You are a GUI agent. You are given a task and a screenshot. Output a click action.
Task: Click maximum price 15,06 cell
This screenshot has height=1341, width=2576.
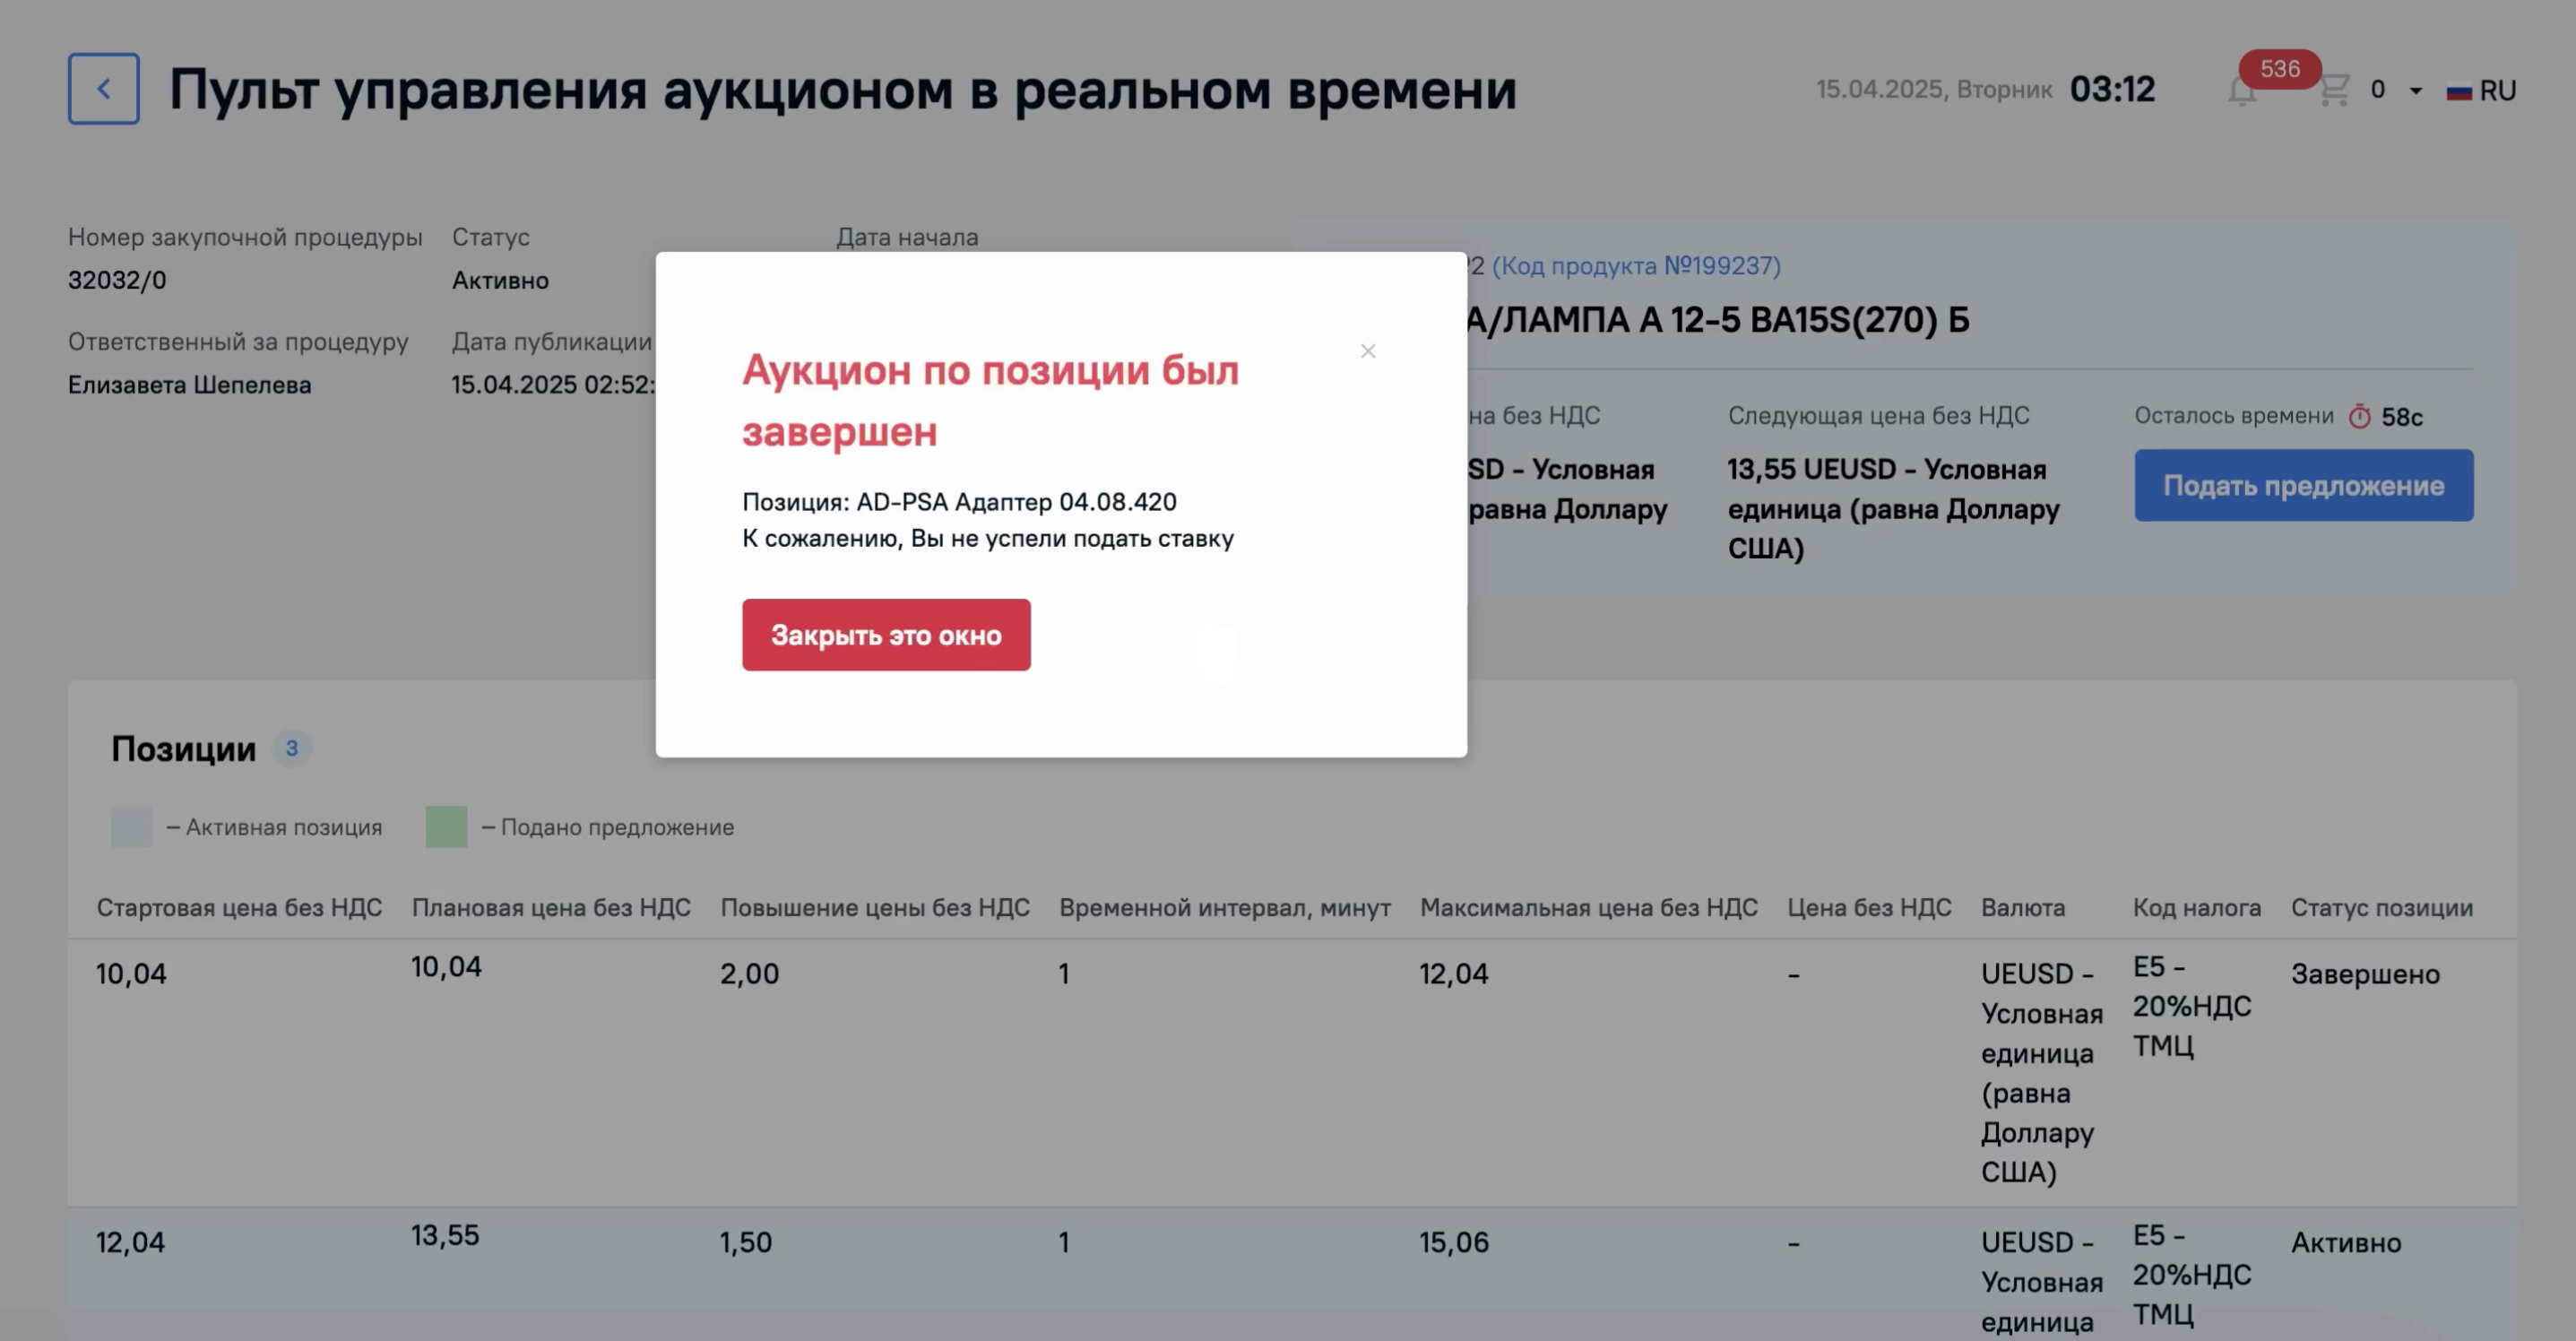(1454, 1243)
